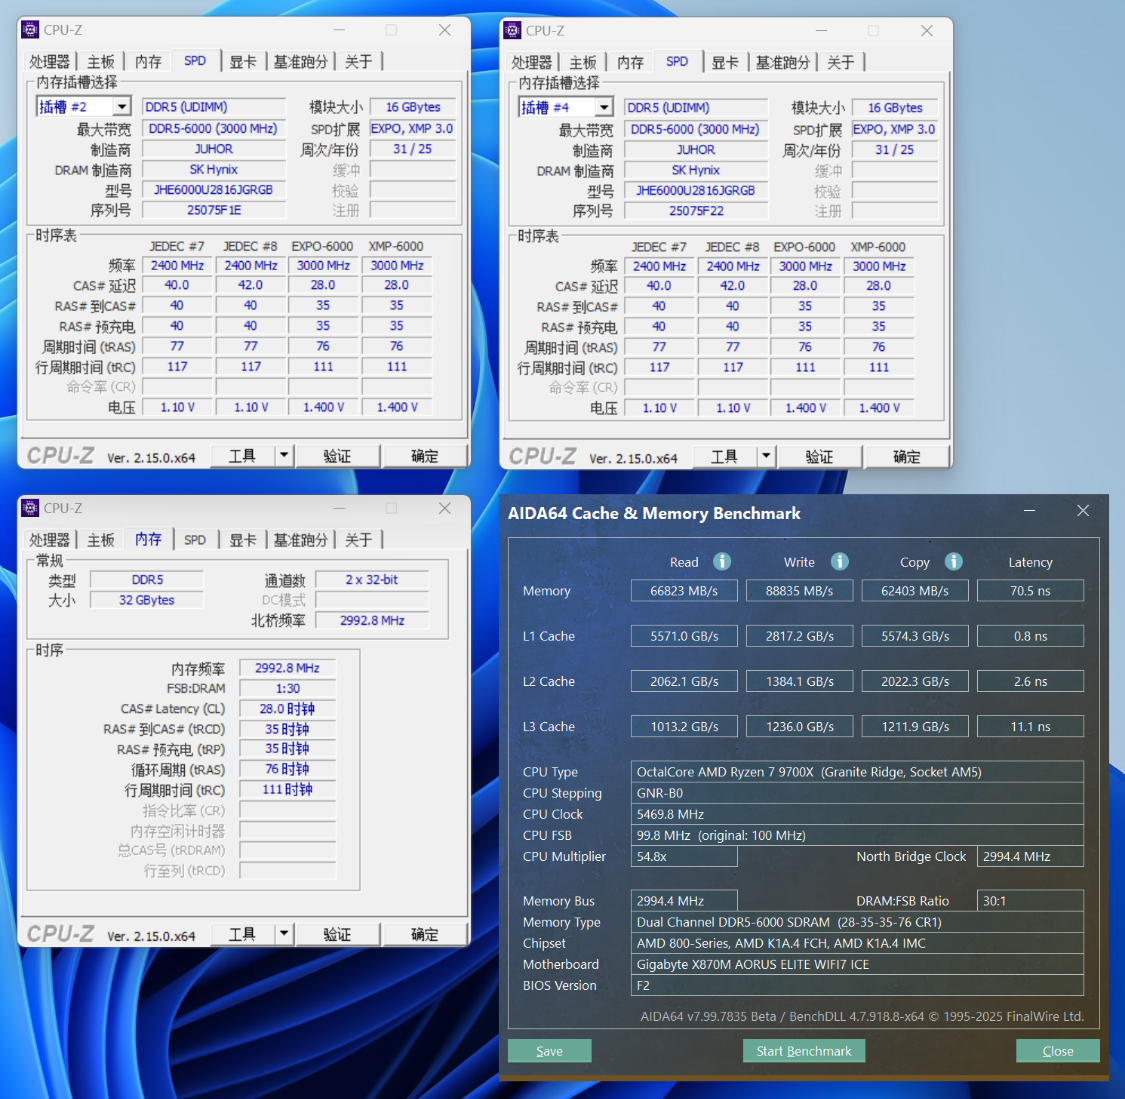Open 关于 tab in slot #4 window
This screenshot has height=1099, width=1125.
pyautogui.click(x=840, y=62)
